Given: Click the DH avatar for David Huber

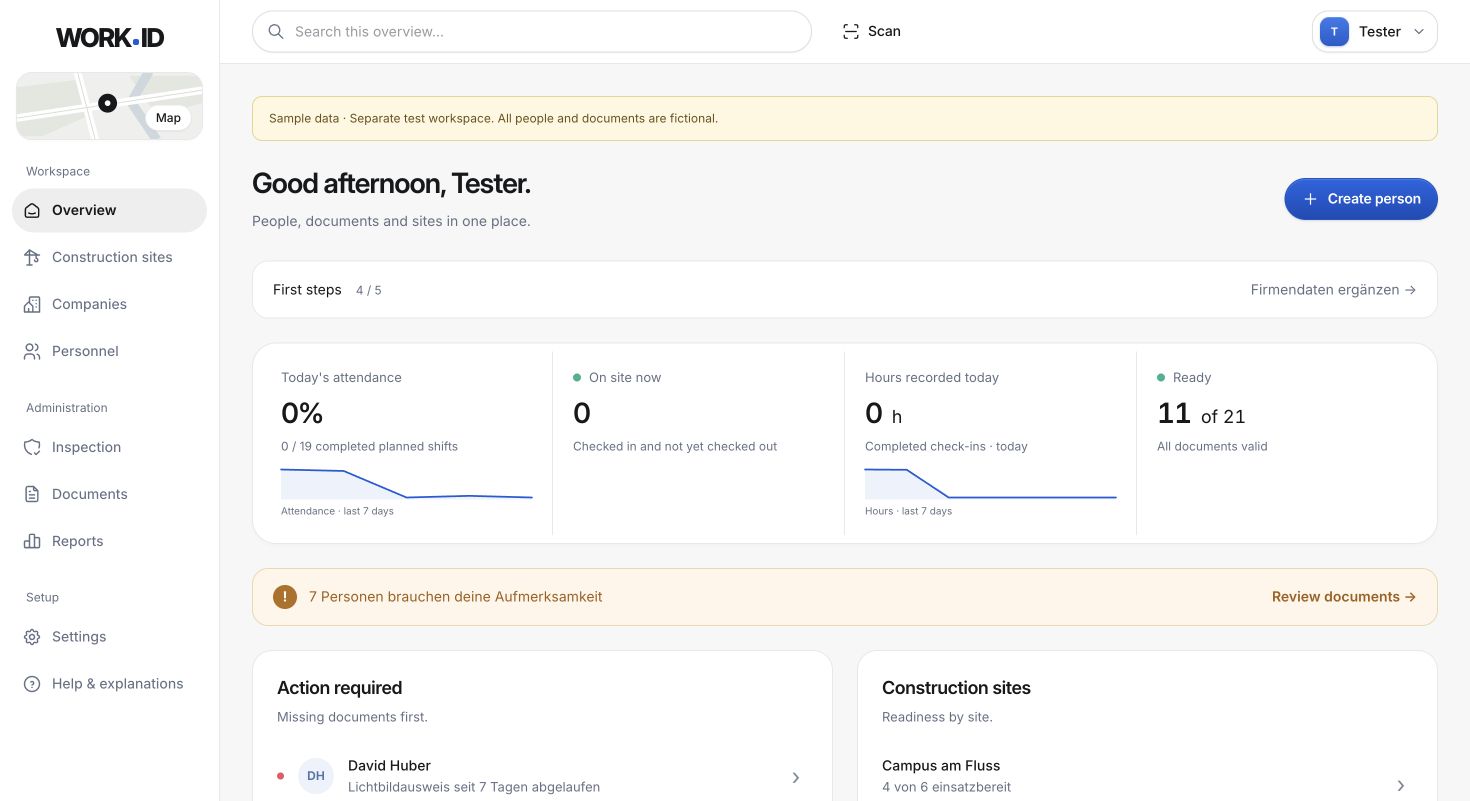Looking at the screenshot, I should pyautogui.click(x=316, y=776).
